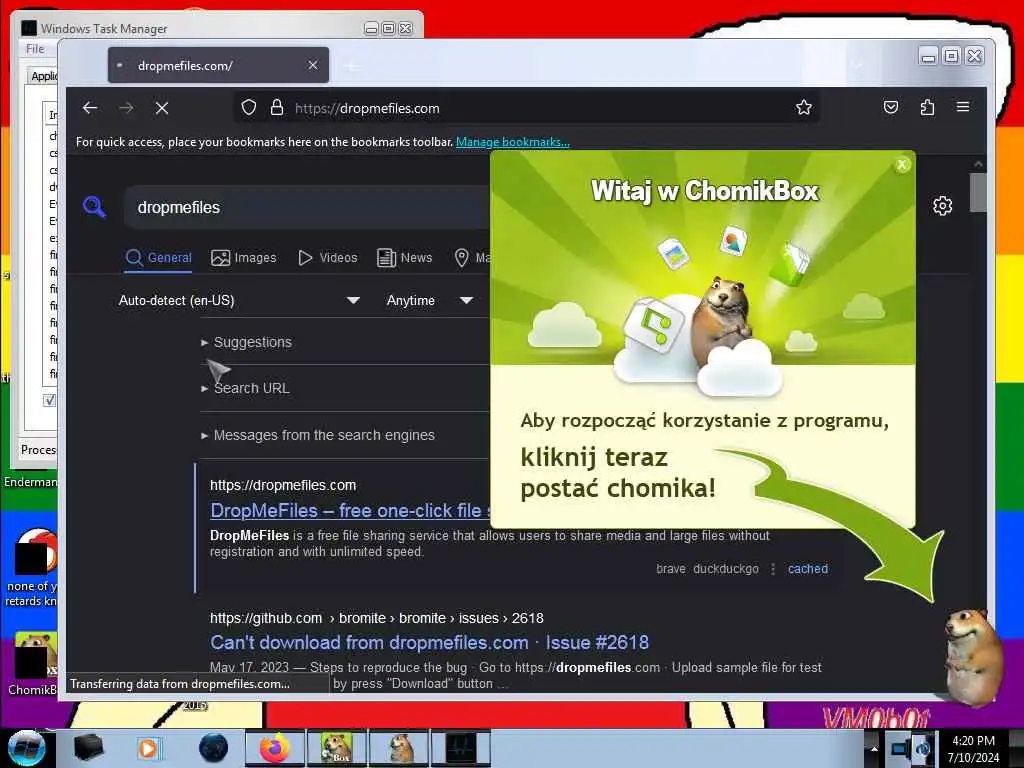1024x768 pixels.
Task: Open the Anytime time range dropdown
Action: point(430,300)
